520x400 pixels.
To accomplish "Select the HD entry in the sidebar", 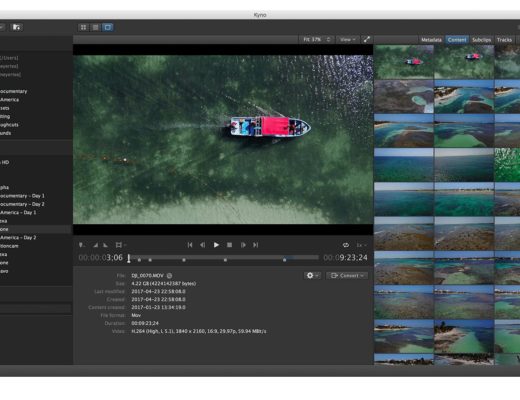I will [x=5, y=162].
